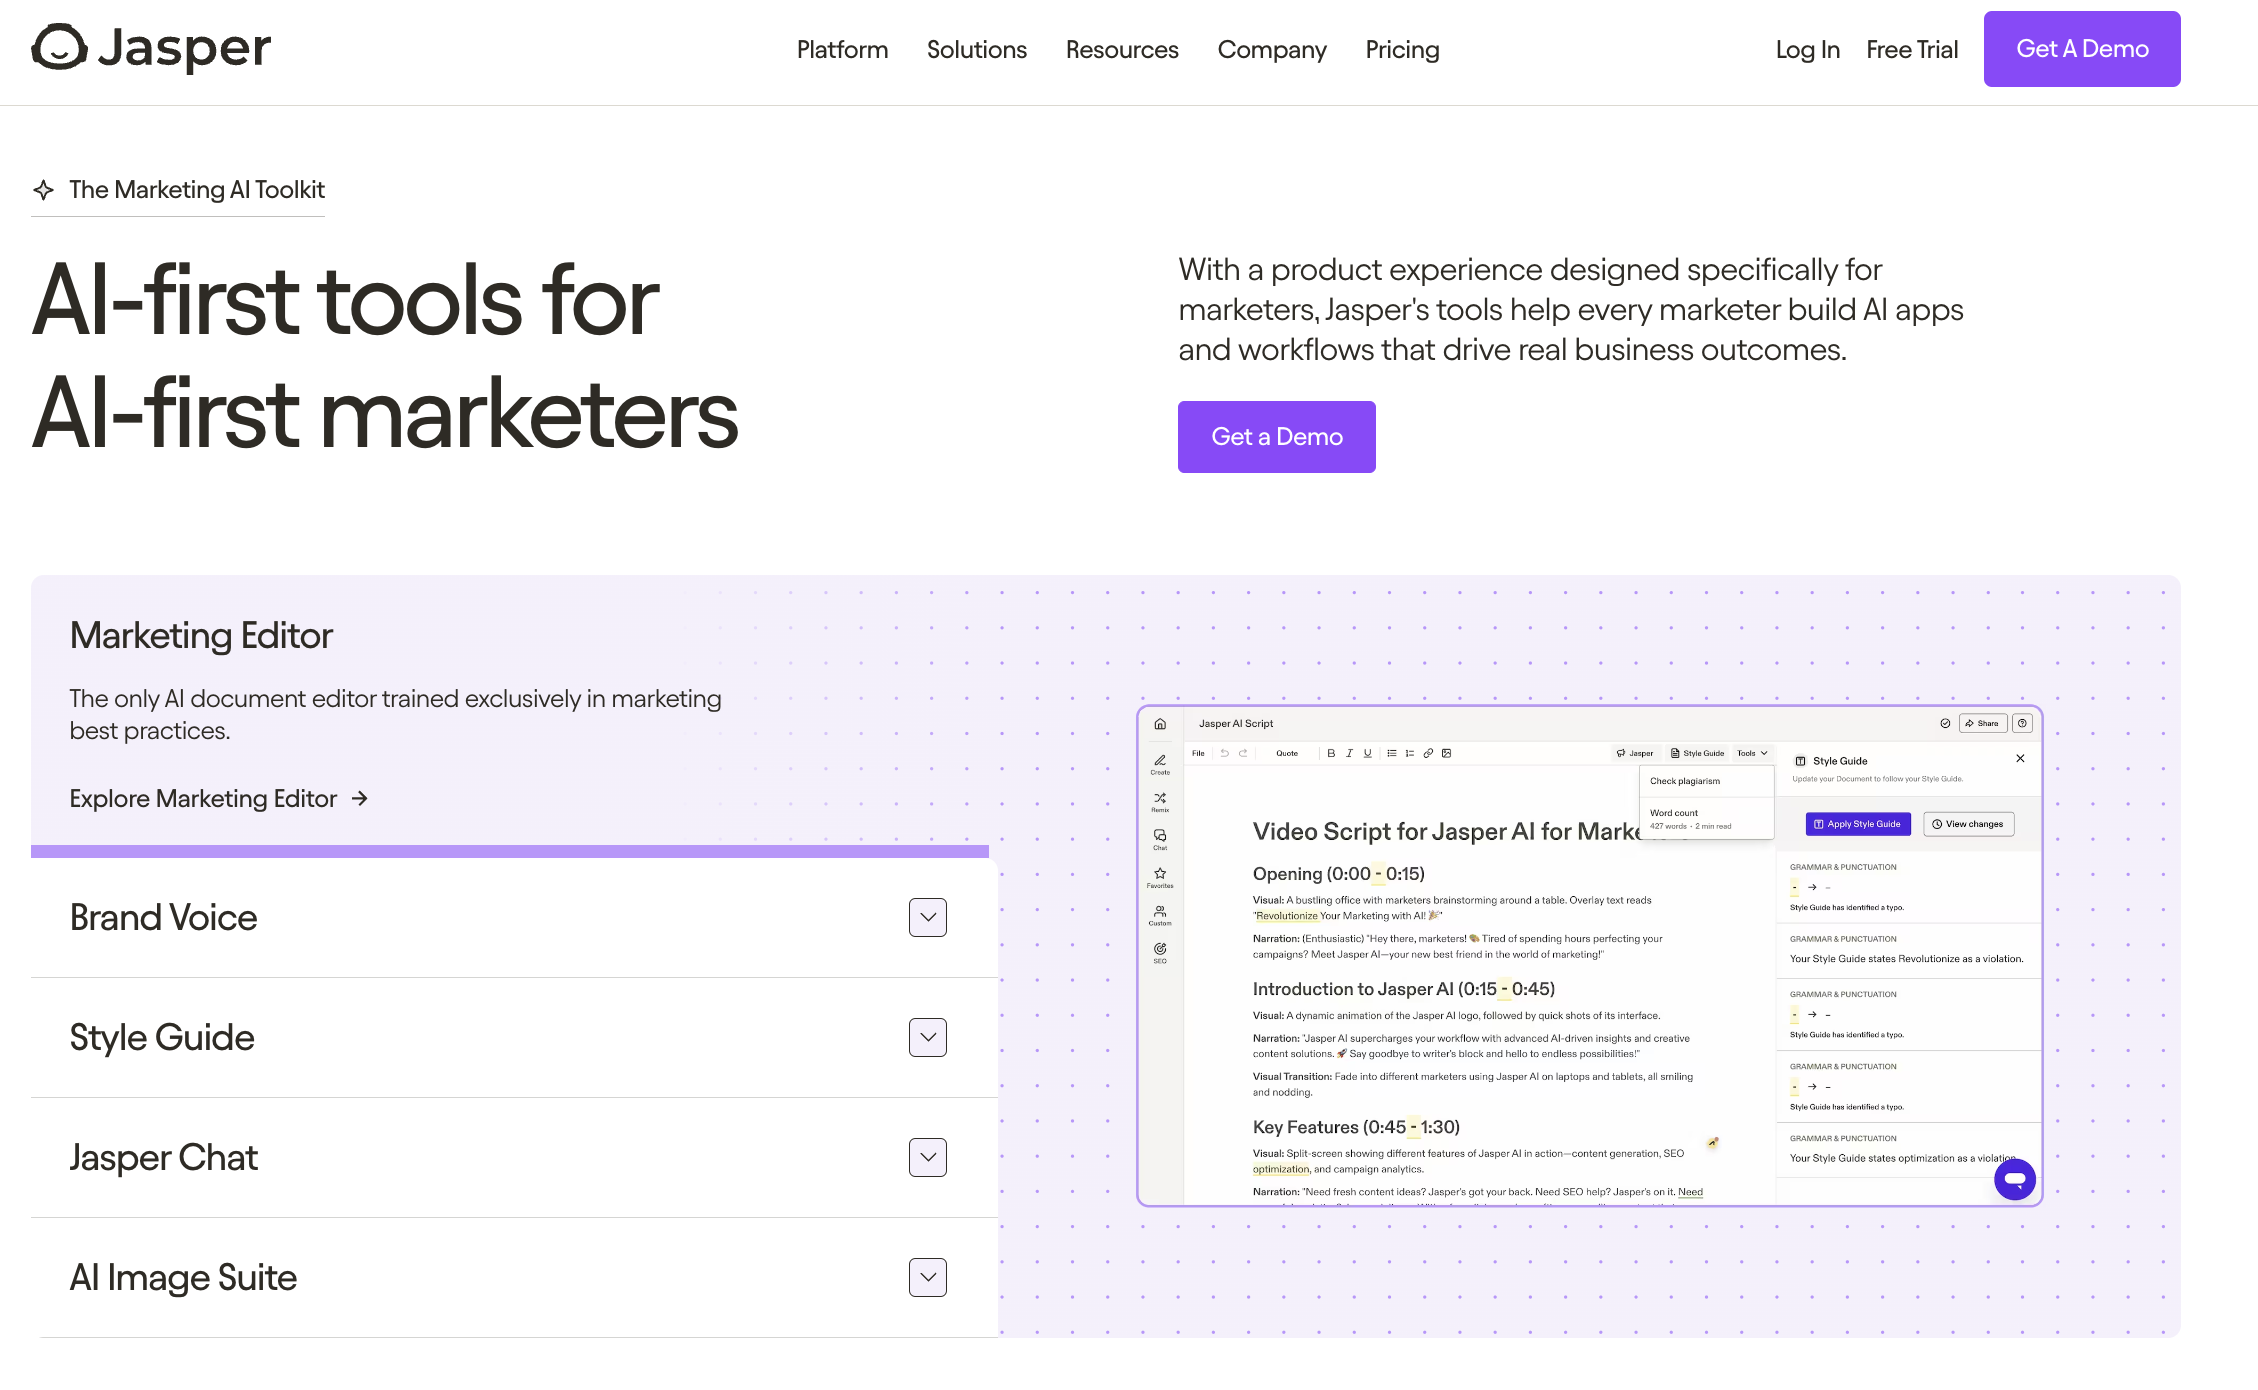Click the Explore Marketing Editor link
Viewport: 2258px width, 1390px height.
(216, 797)
